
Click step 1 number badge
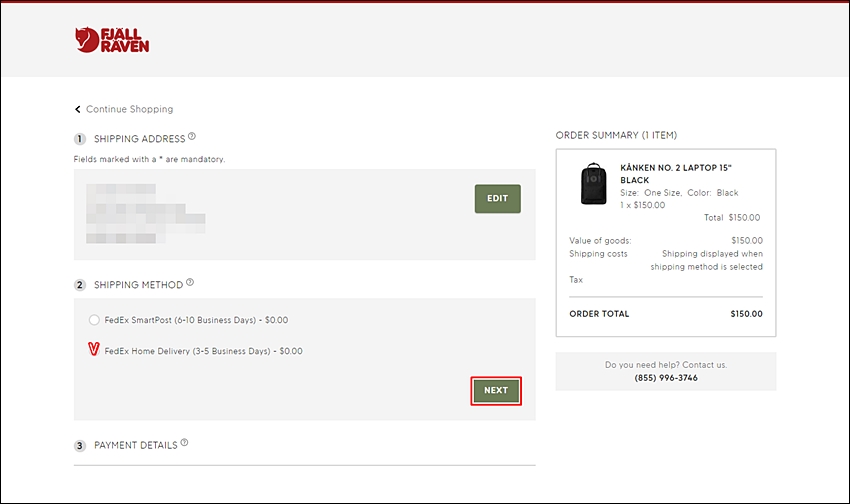(x=80, y=139)
